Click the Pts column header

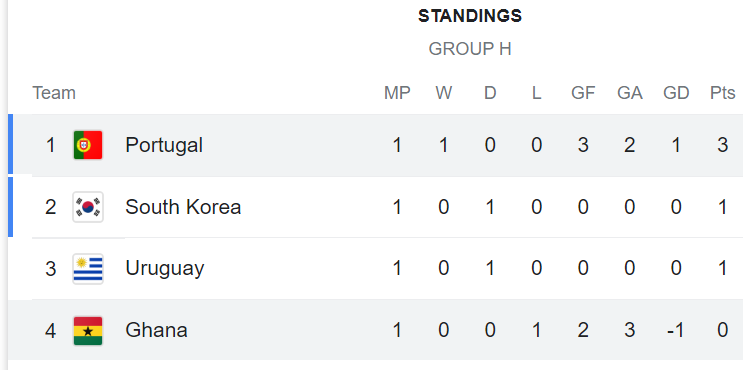[x=723, y=93]
